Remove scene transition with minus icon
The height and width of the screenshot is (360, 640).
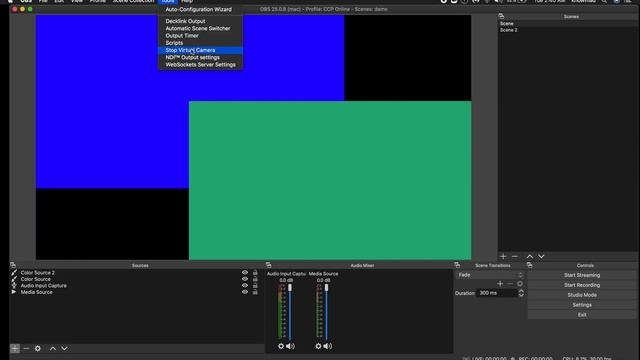coord(510,284)
